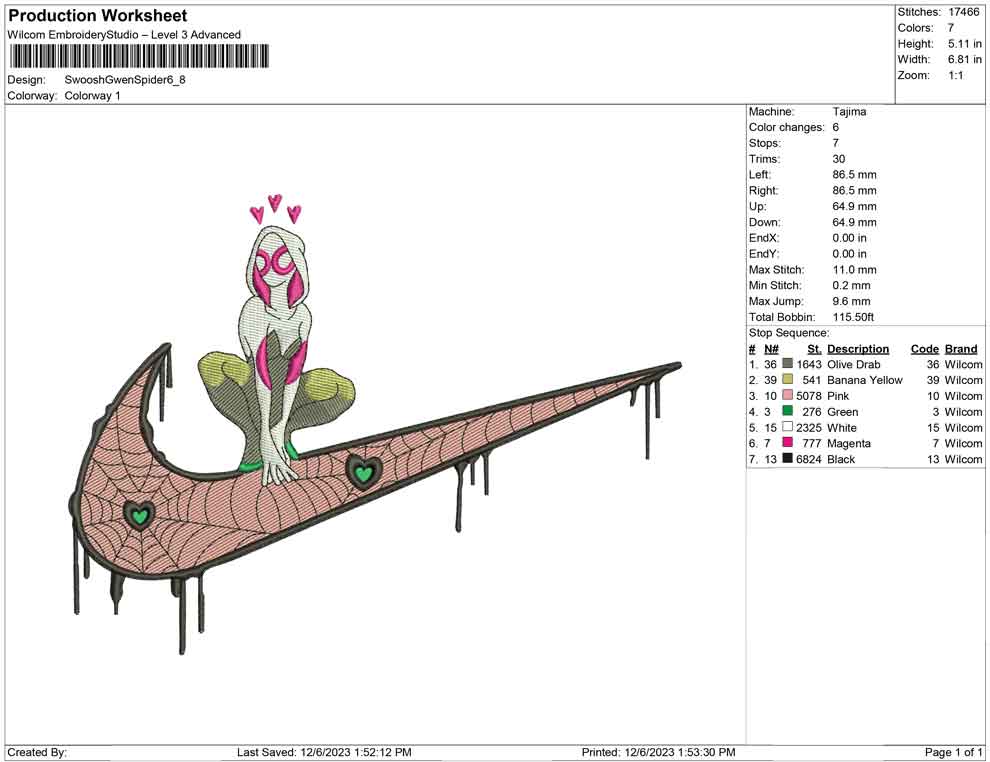Click the stitch count 6824 for Black
The height and width of the screenshot is (762, 990).
point(809,459)
